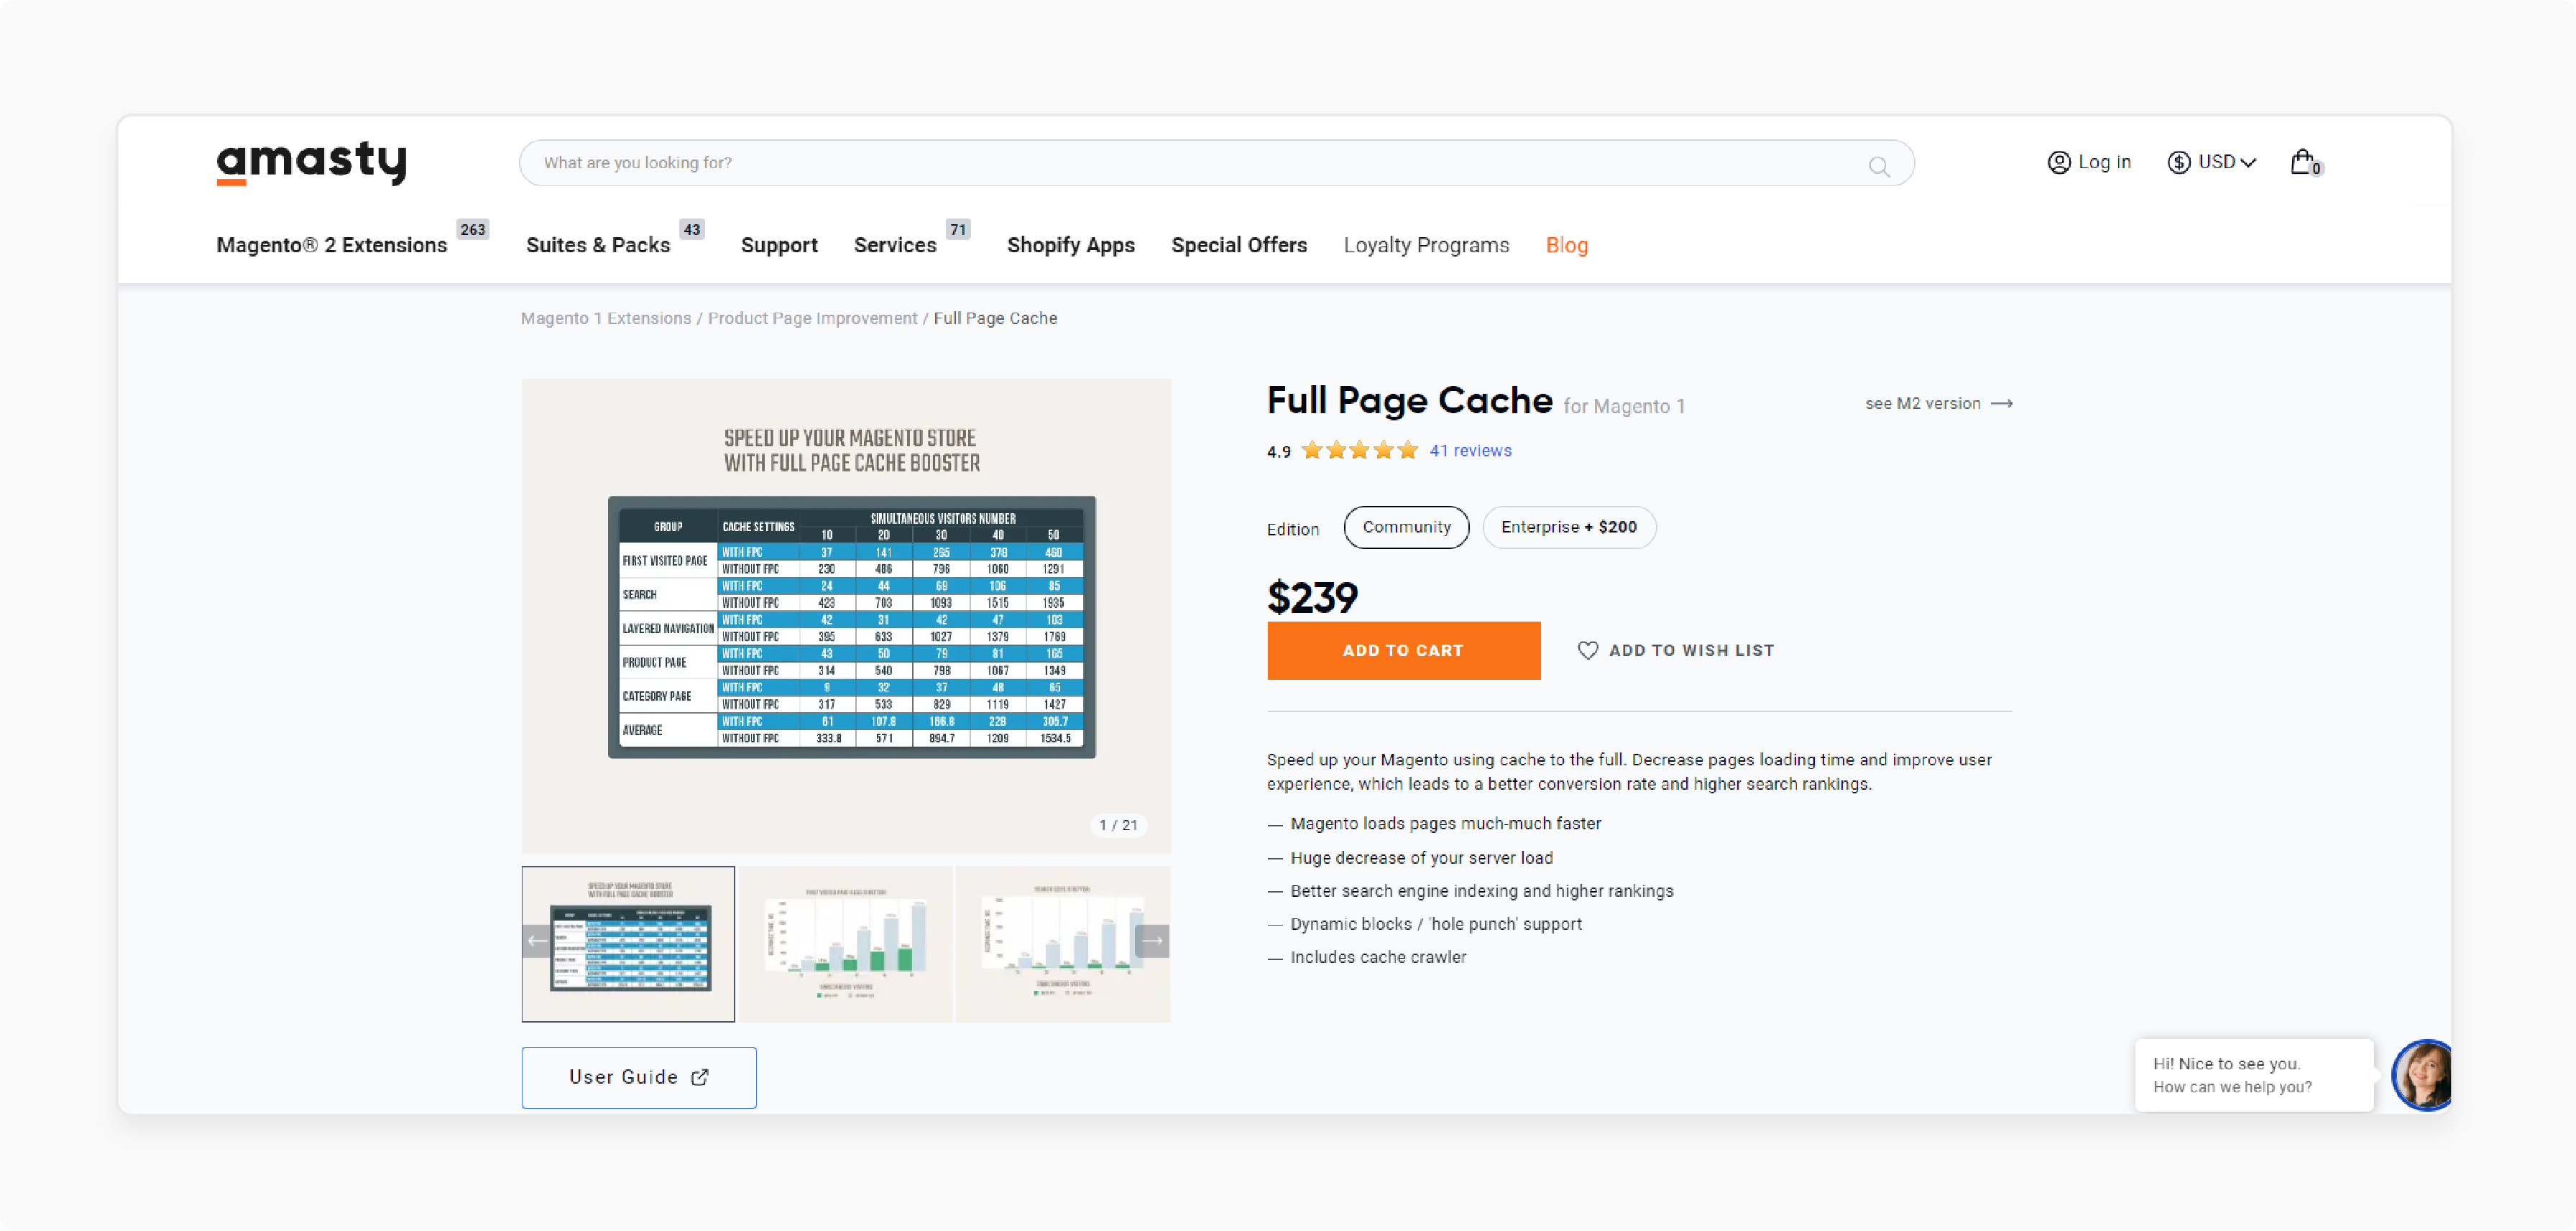The image size is (2576, 1231).
Task: Open the Services menu
Action: [x=895, y=245]
